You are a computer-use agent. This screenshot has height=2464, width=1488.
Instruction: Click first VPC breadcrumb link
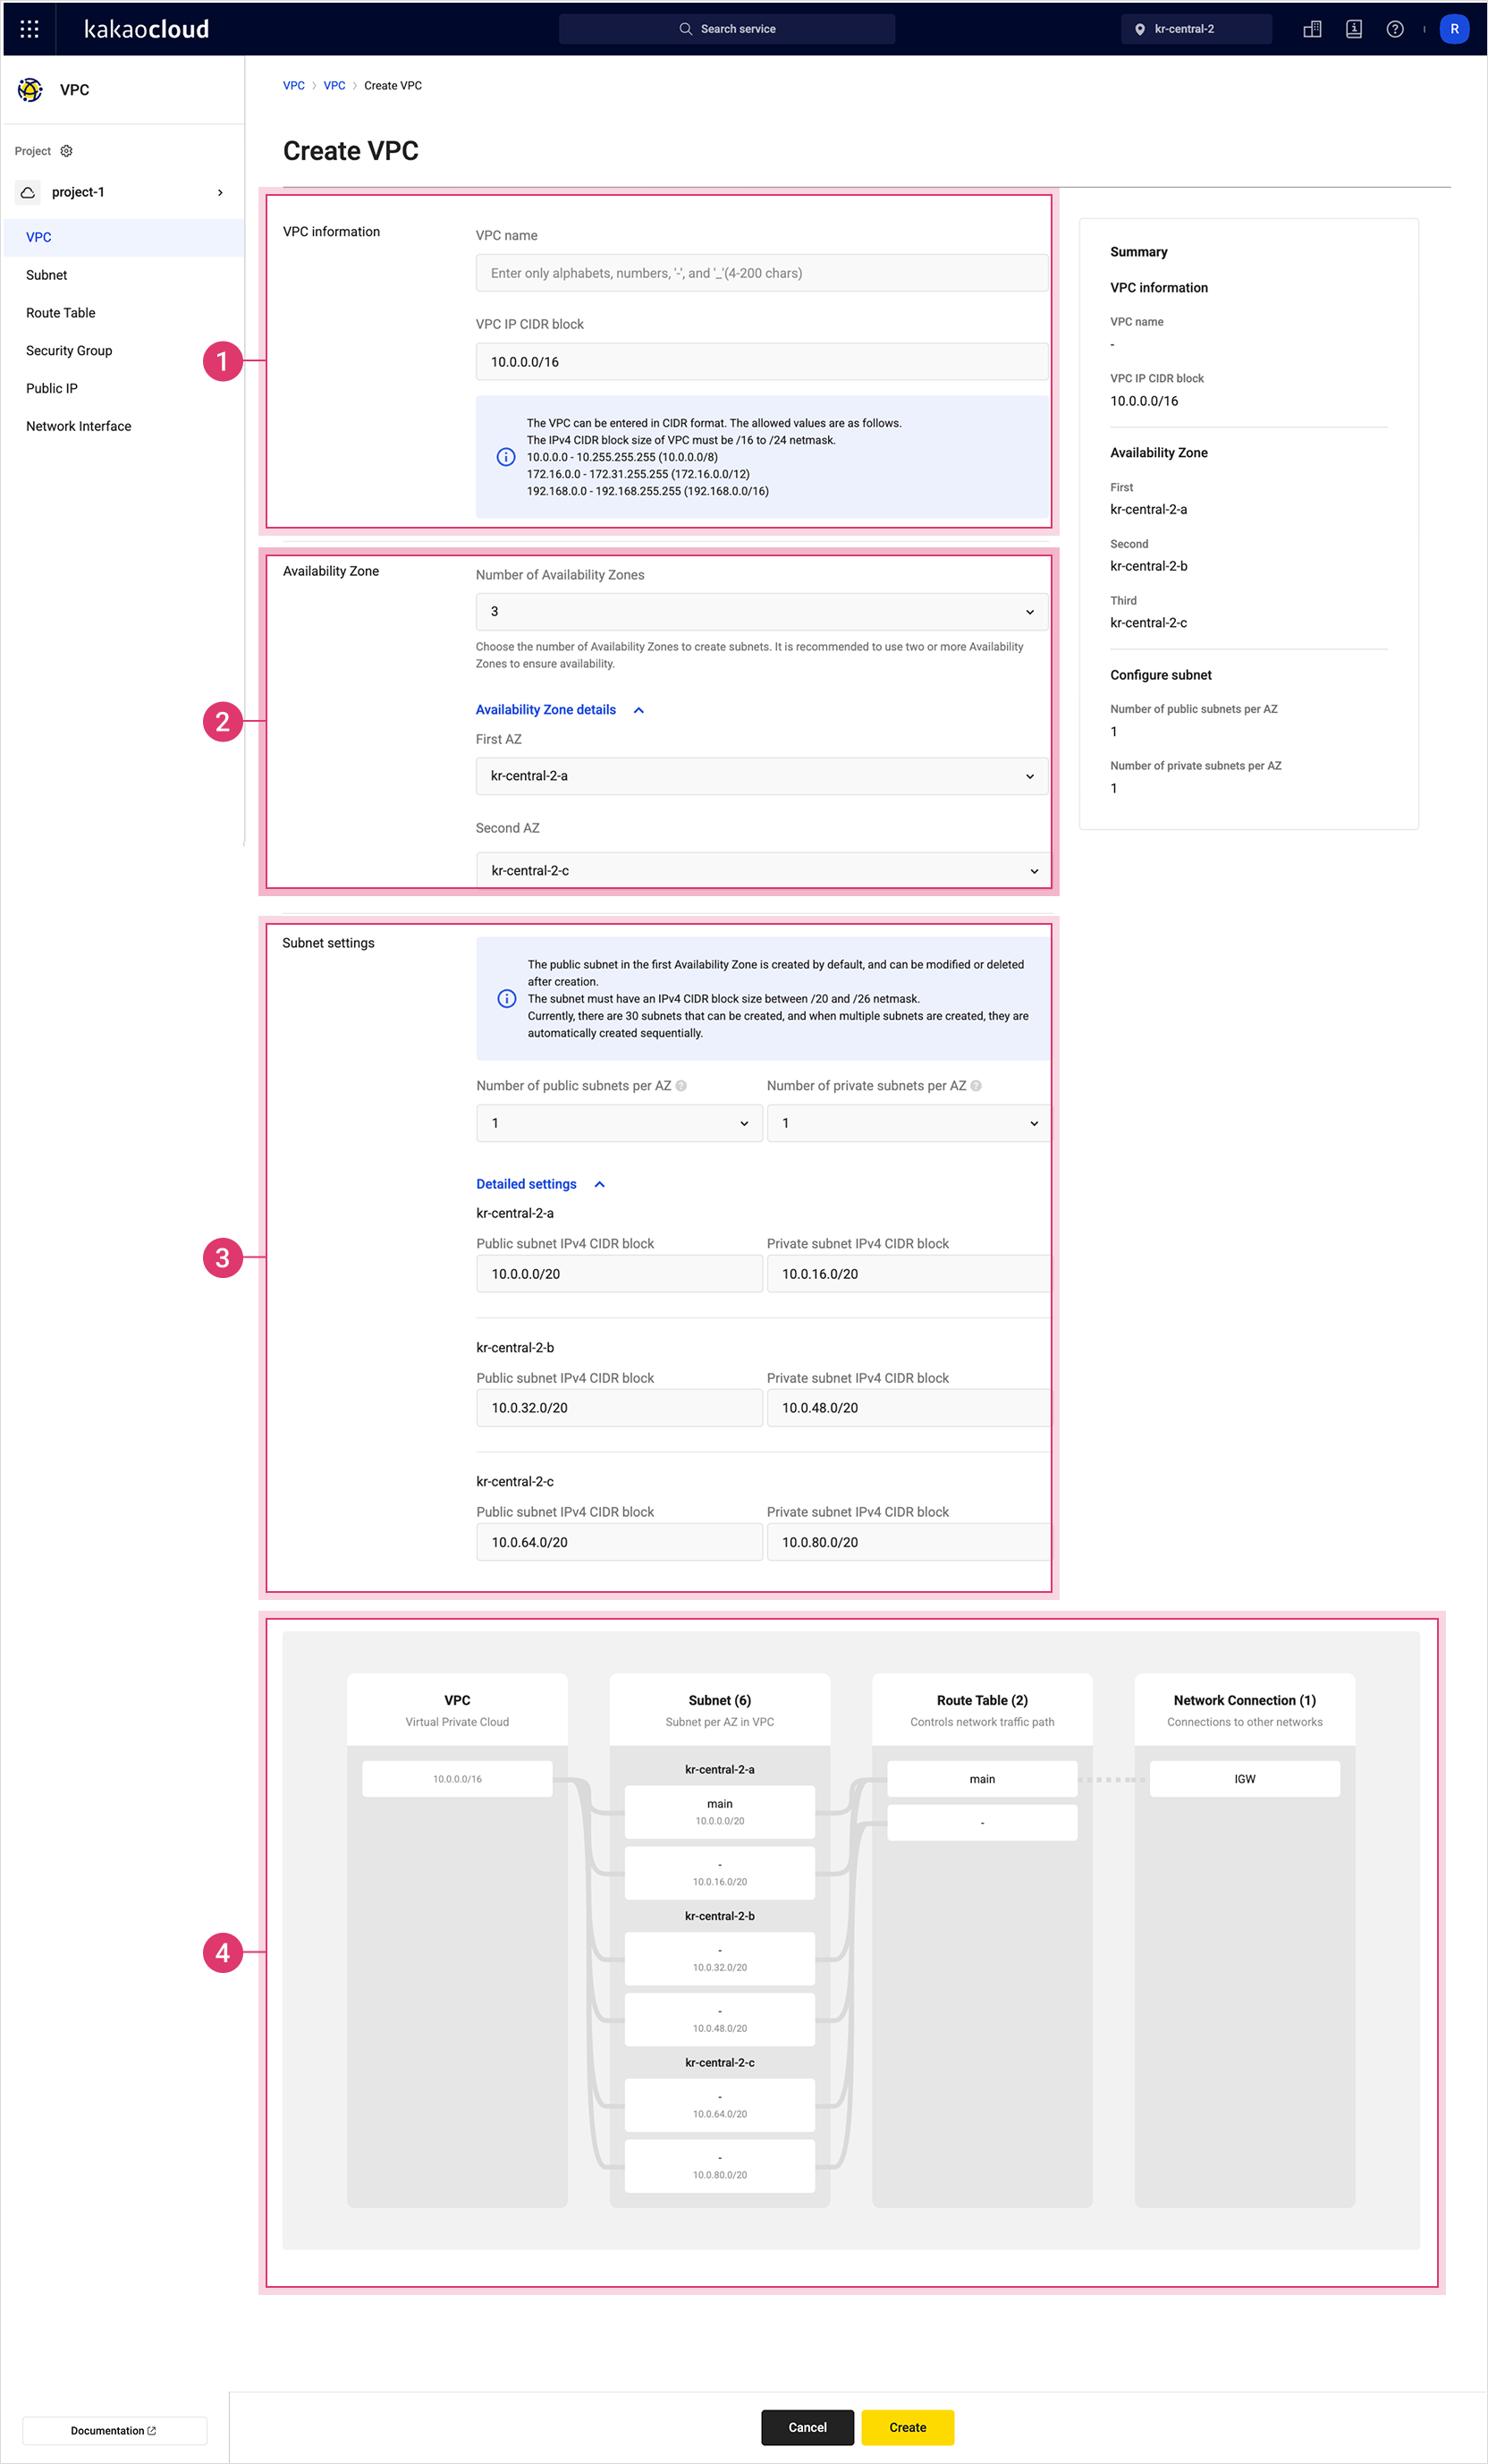click(294, 86)
